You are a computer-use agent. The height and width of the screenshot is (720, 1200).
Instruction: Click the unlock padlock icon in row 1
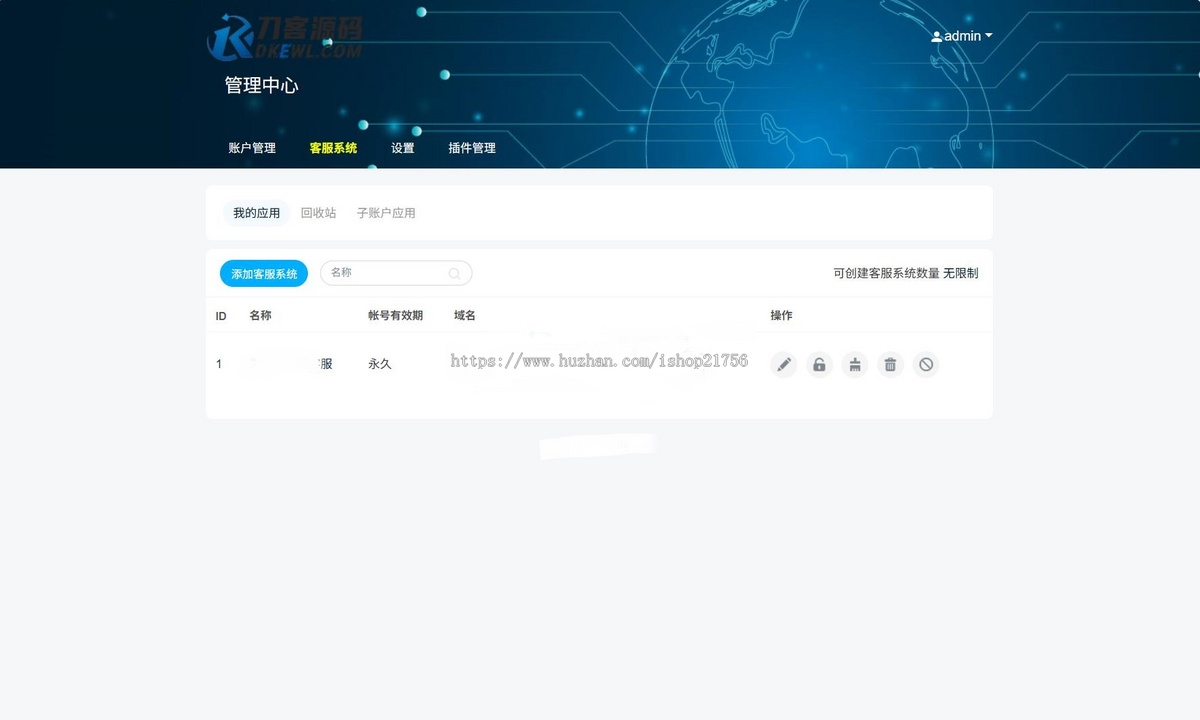819,365
